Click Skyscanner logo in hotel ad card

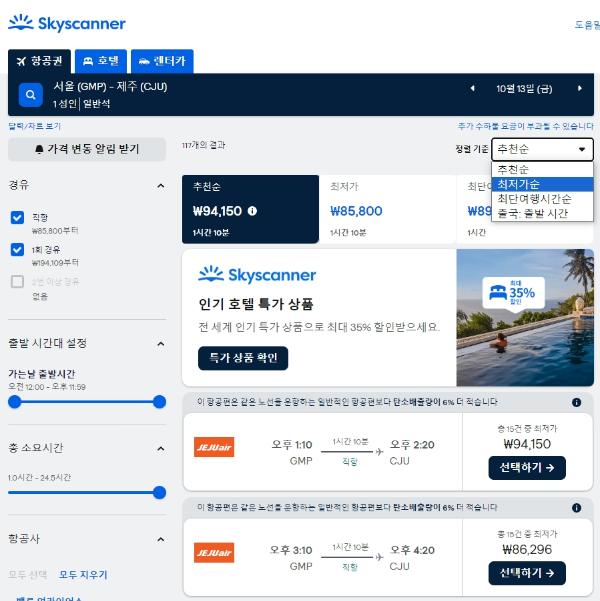[257, 275]
